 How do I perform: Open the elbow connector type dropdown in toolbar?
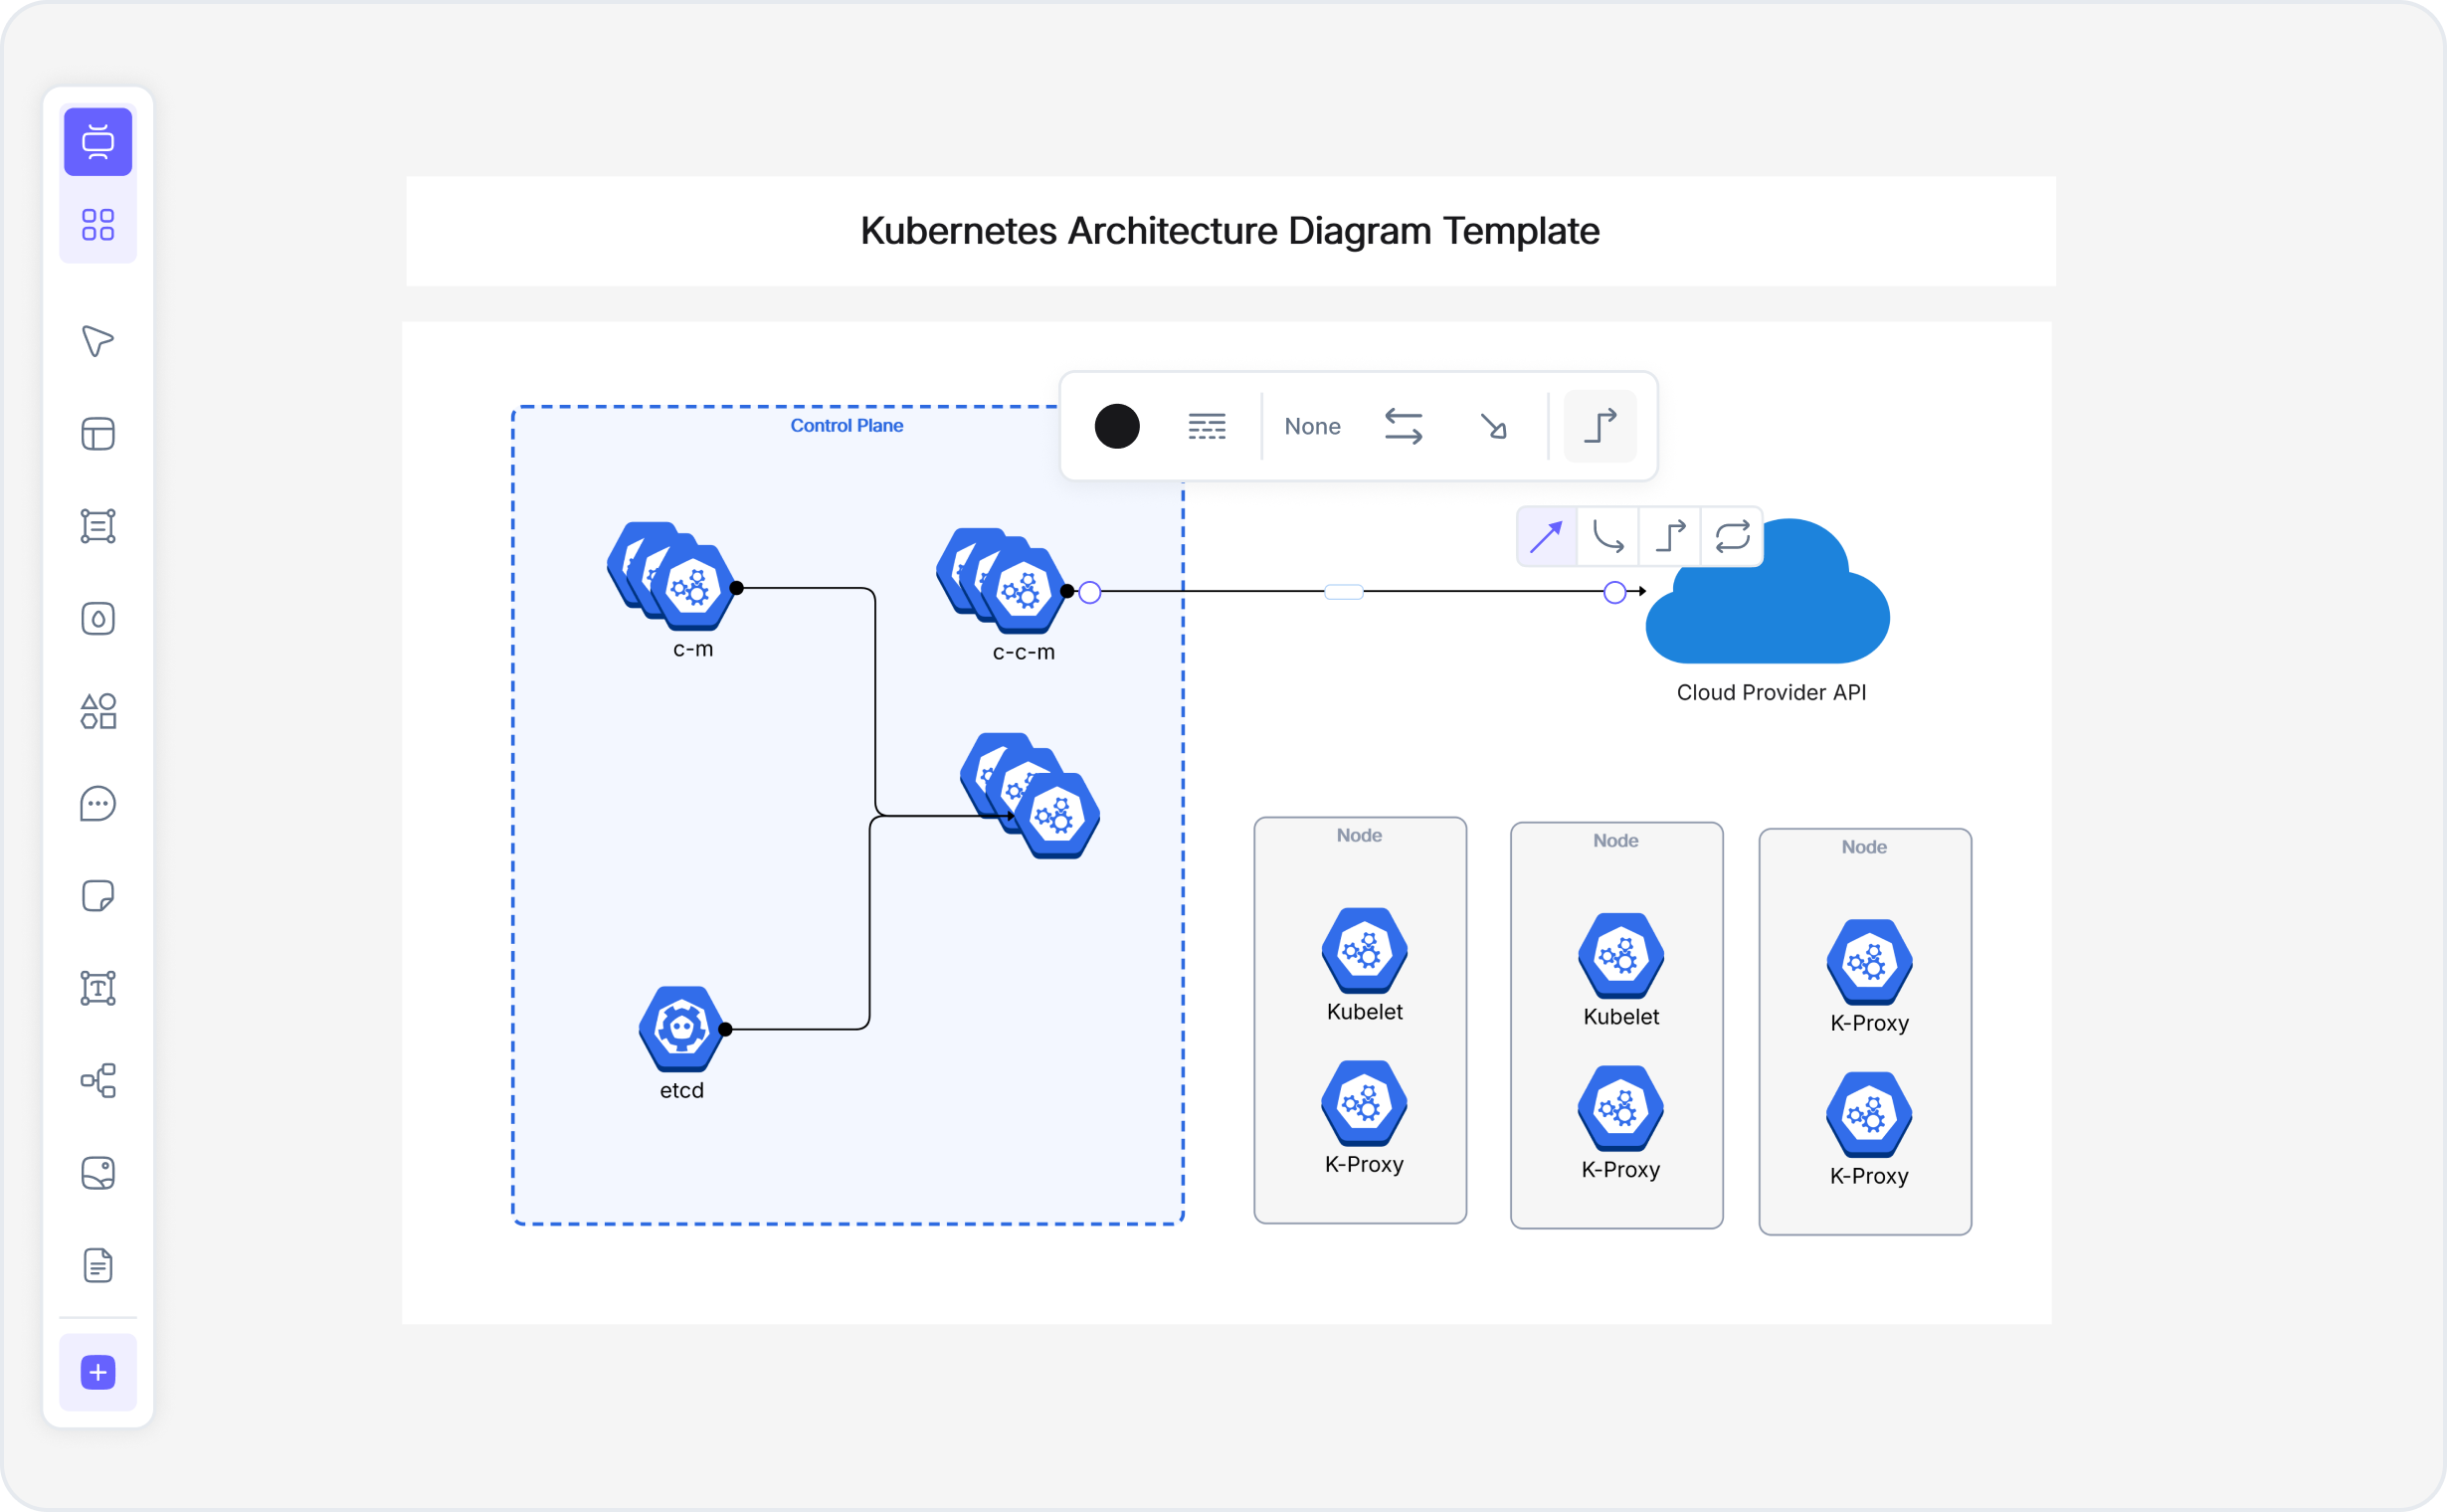1600,427
